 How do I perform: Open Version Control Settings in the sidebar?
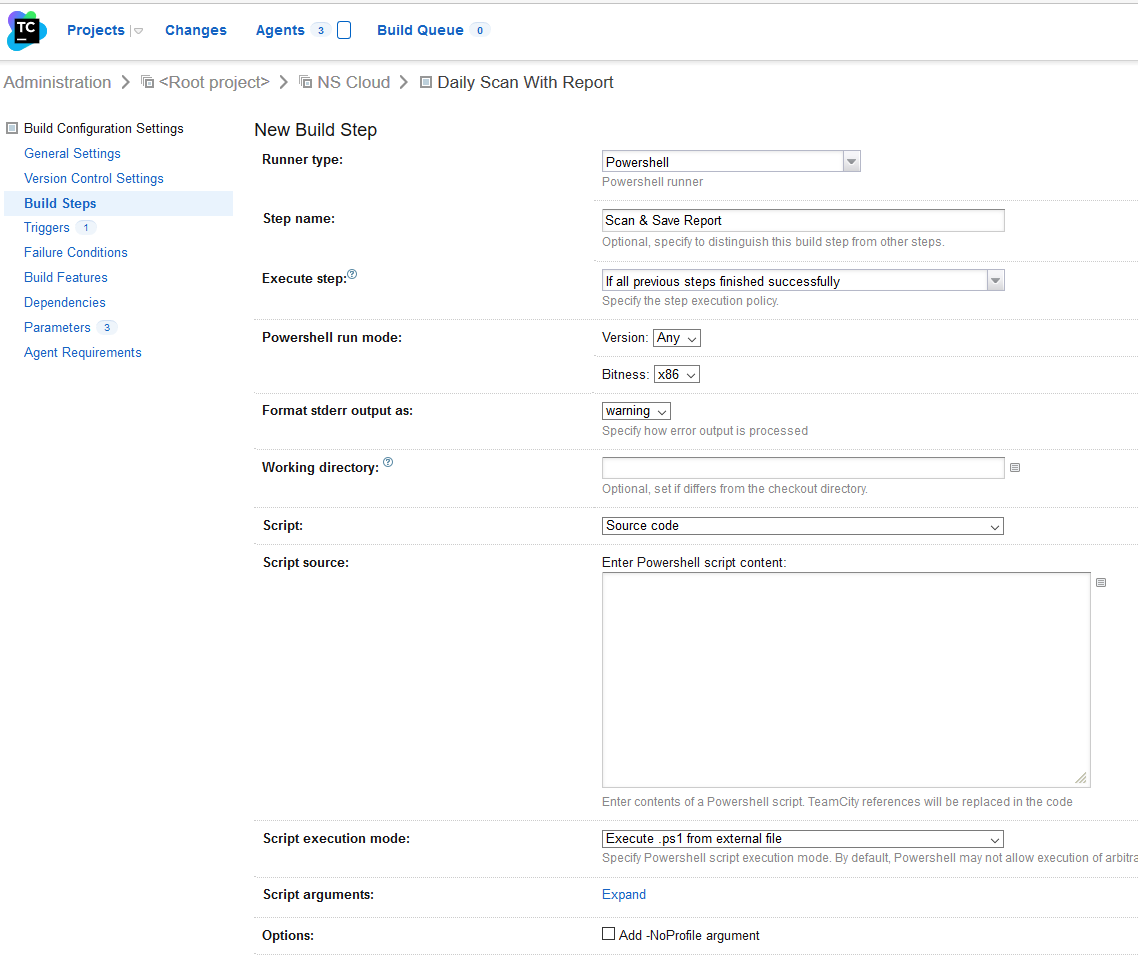pos(93,178)
